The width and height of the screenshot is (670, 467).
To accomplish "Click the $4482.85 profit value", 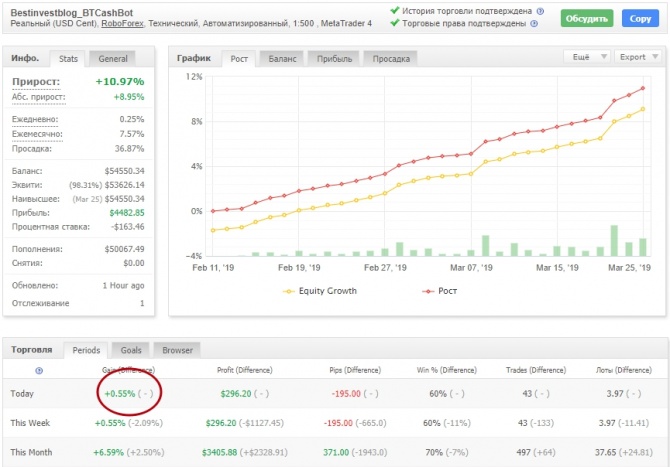I will point(127,213).
